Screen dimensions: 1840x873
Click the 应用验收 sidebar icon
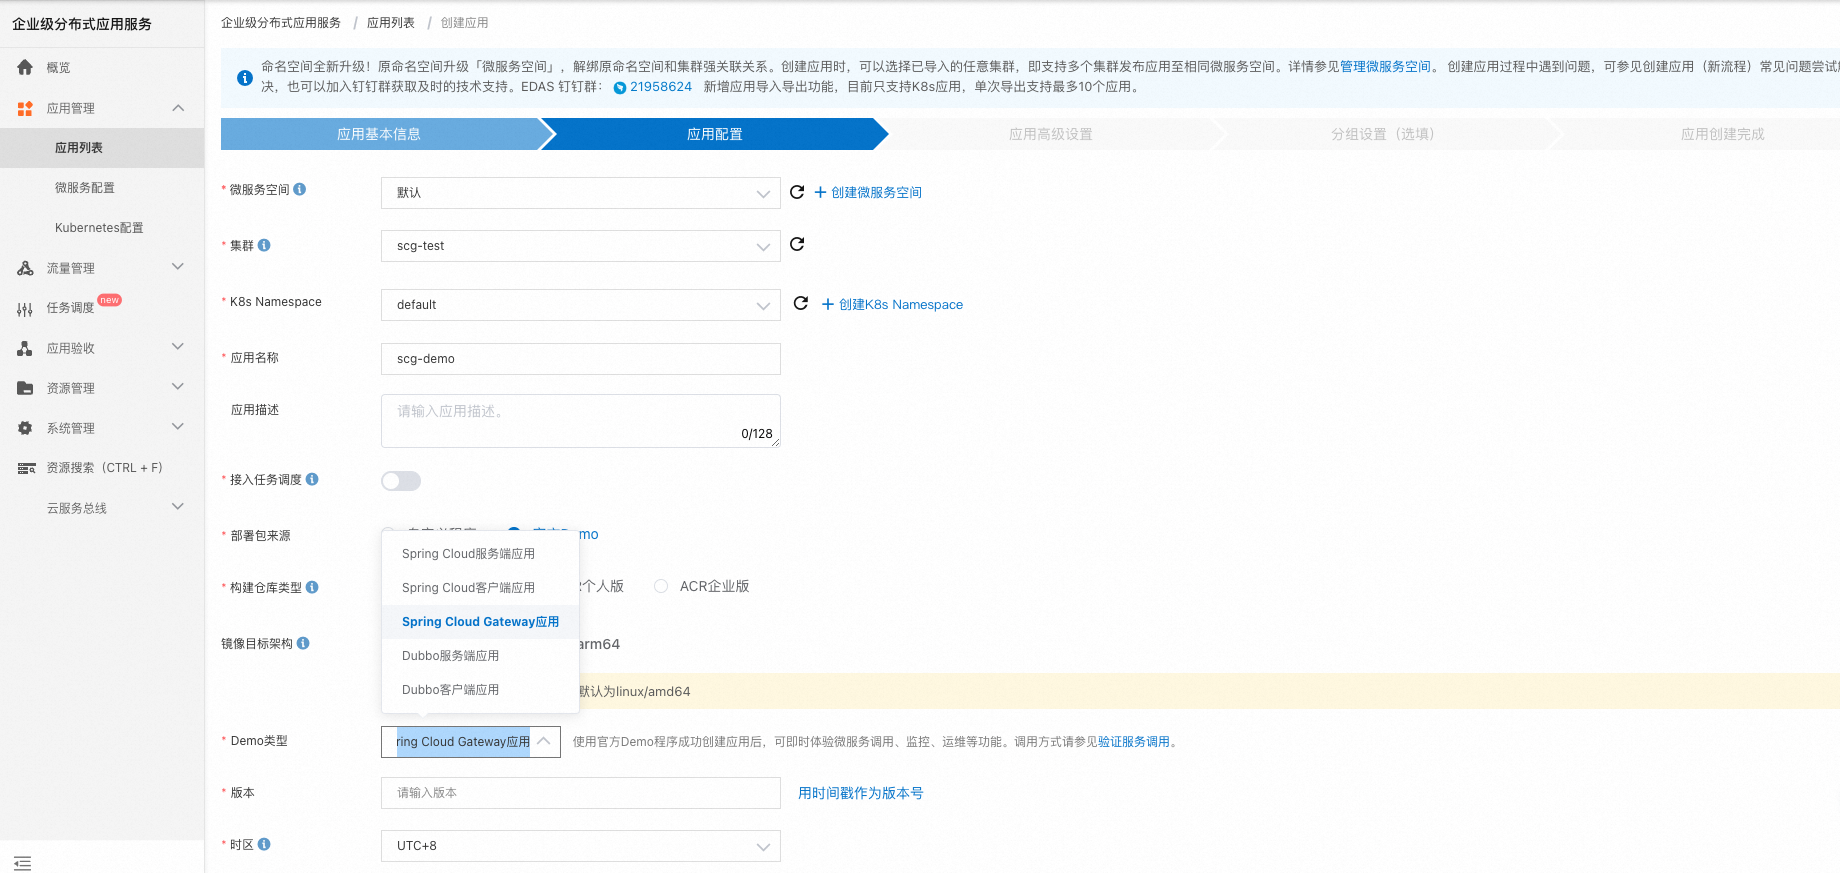coord(25,348)
